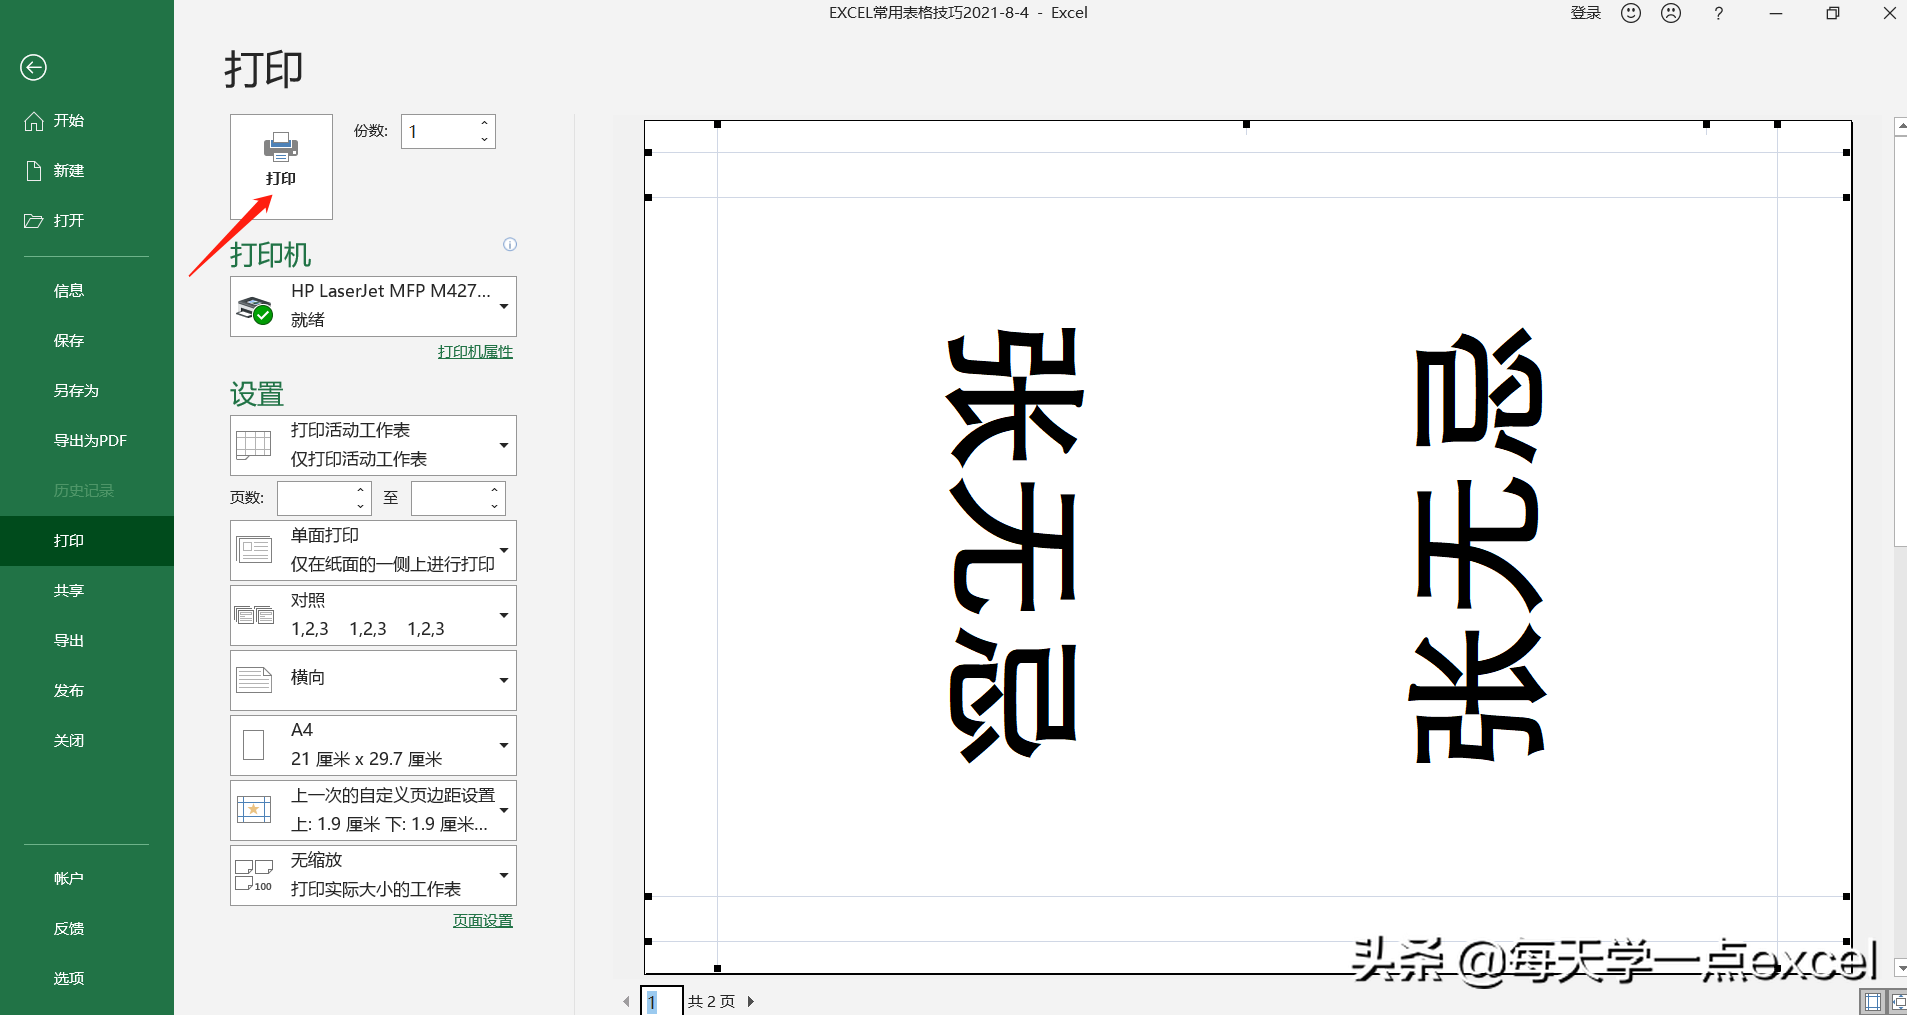Click the worksheet grid icon
The width and height of the screenshot is (1907, 1015).
point(254,444)
